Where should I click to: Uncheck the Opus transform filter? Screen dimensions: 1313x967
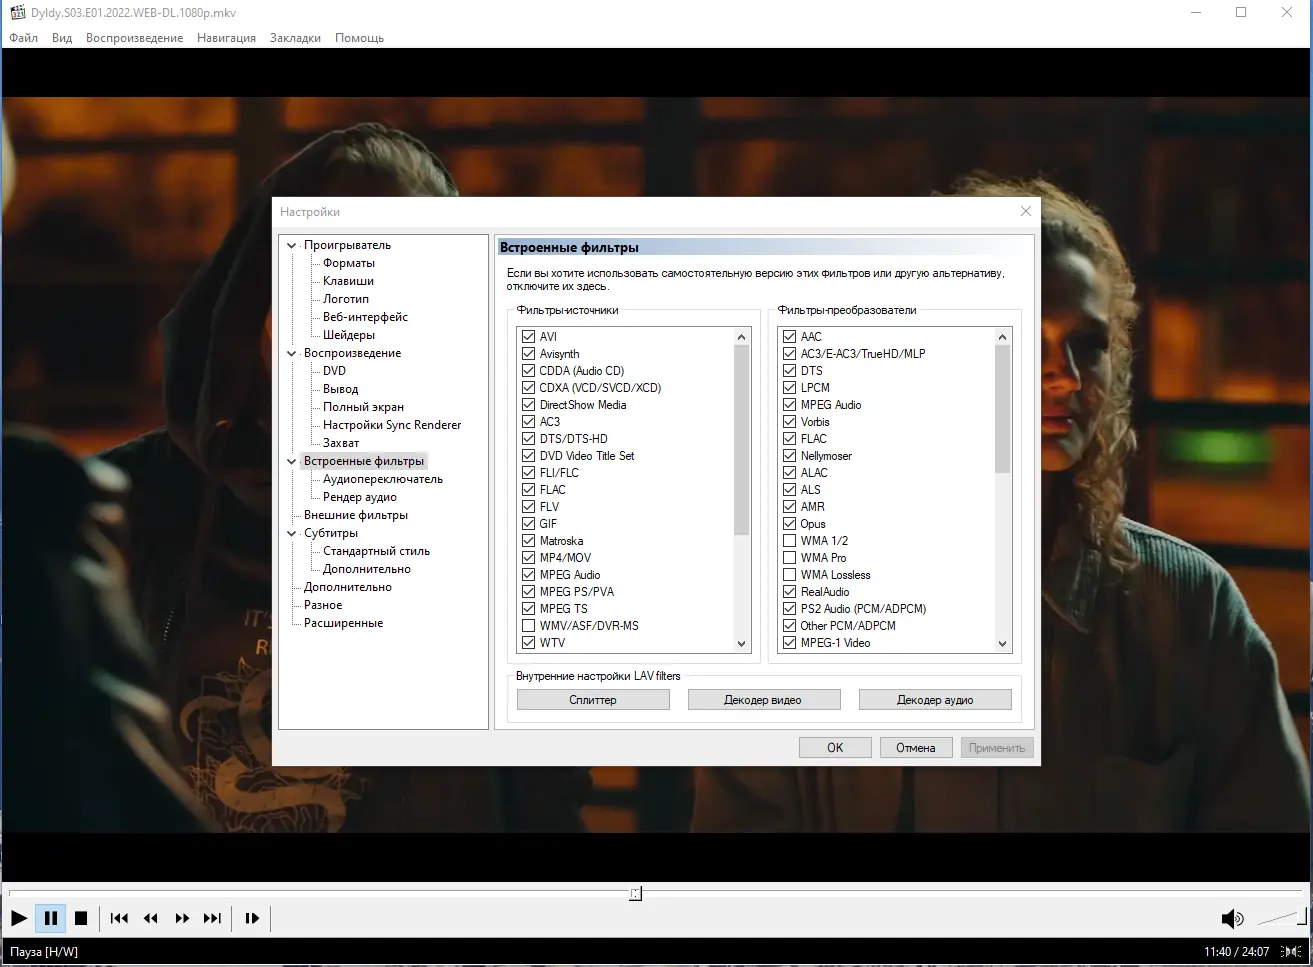click(x=789, y=524)
